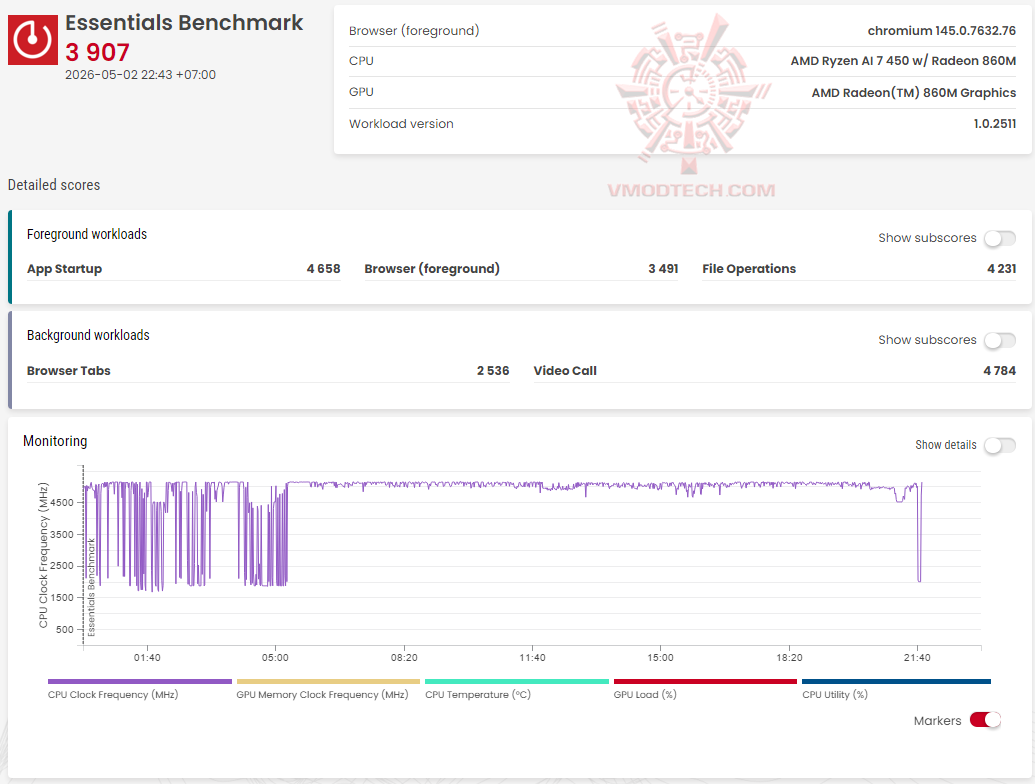
Task: Click the Browser Tabs label
Action: coord(69,371)
